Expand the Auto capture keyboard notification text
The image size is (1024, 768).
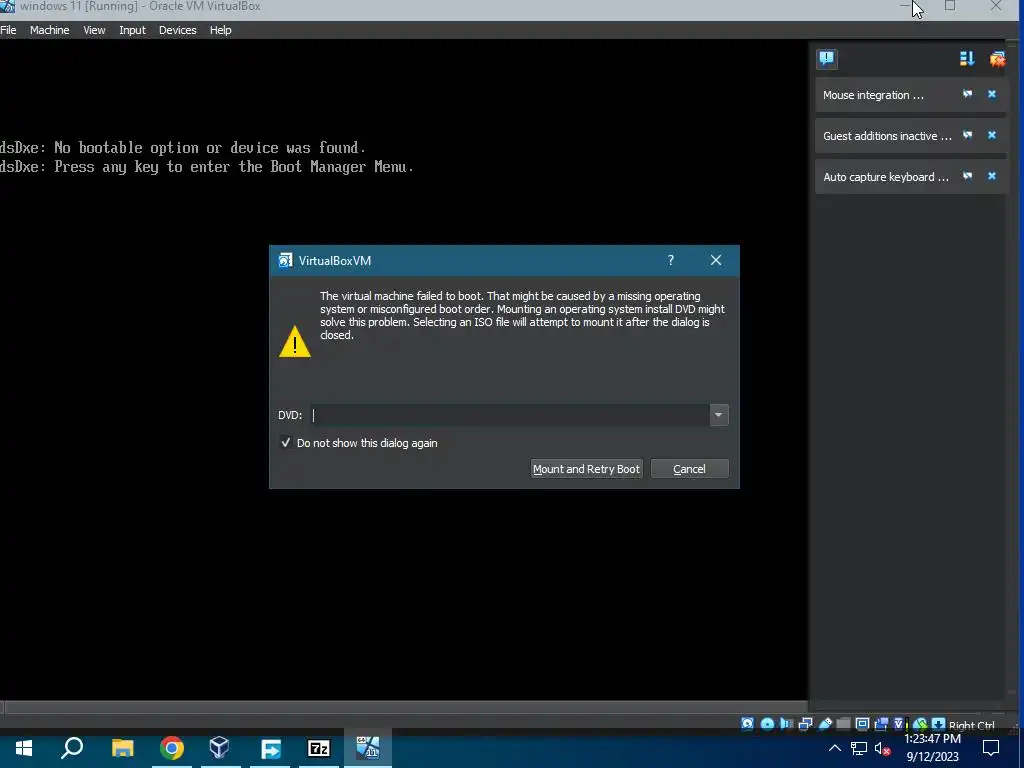886,178
